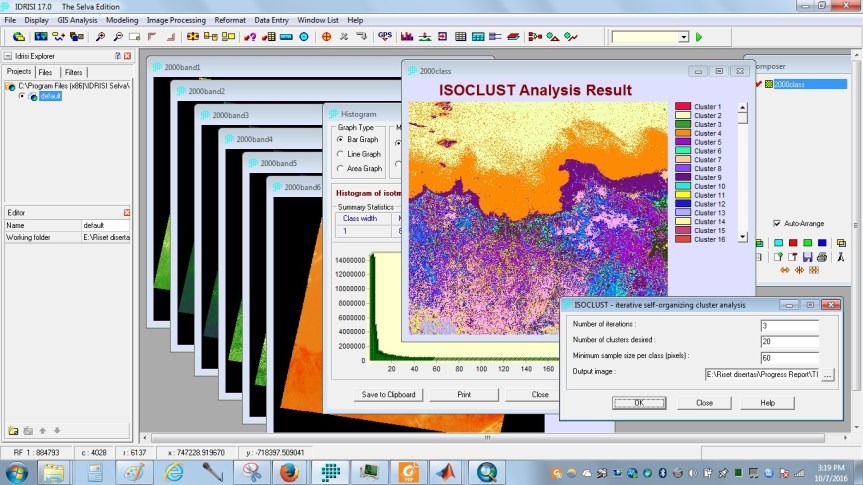Screen dimensions: 863x485
Task: Click the Number of iterations input field
Action: 790,326
